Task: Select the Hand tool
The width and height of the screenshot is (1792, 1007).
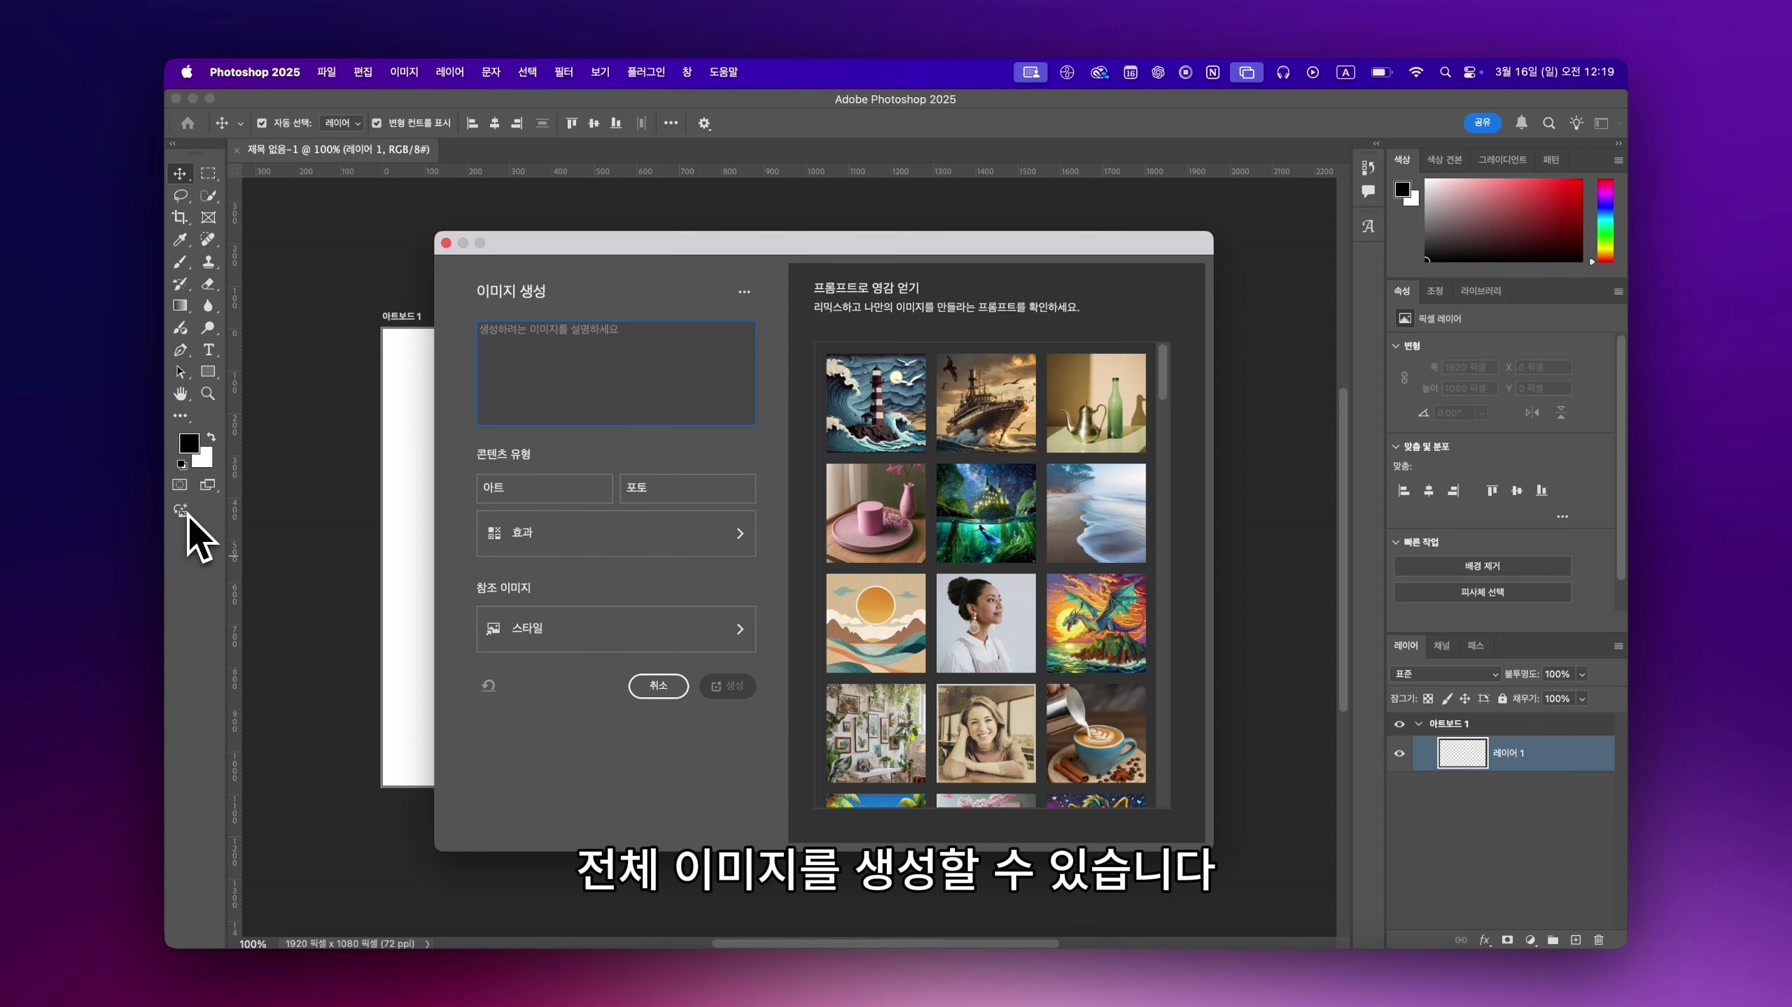Action: [180, 394]
